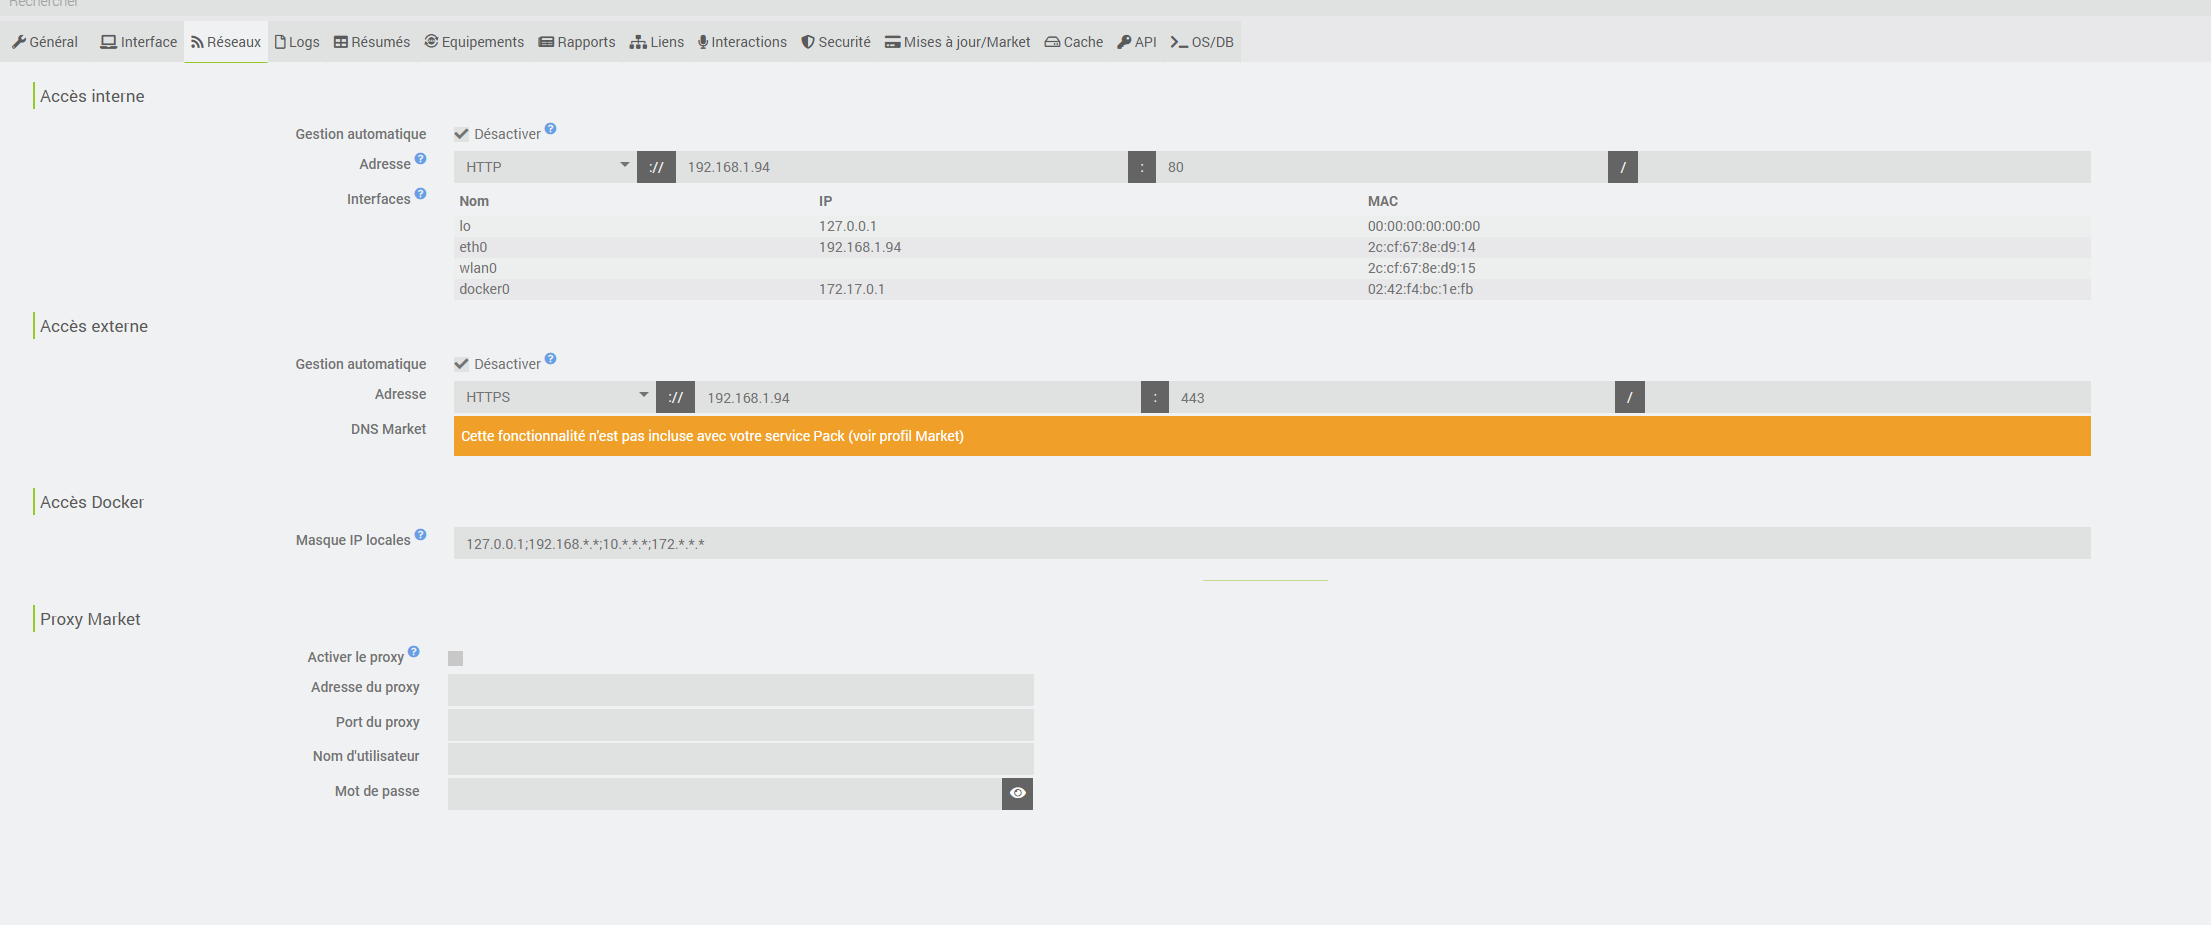Click the eth0 IP 192.168.1.94 cell
The image size is (2211, 925).
[860, 247]
